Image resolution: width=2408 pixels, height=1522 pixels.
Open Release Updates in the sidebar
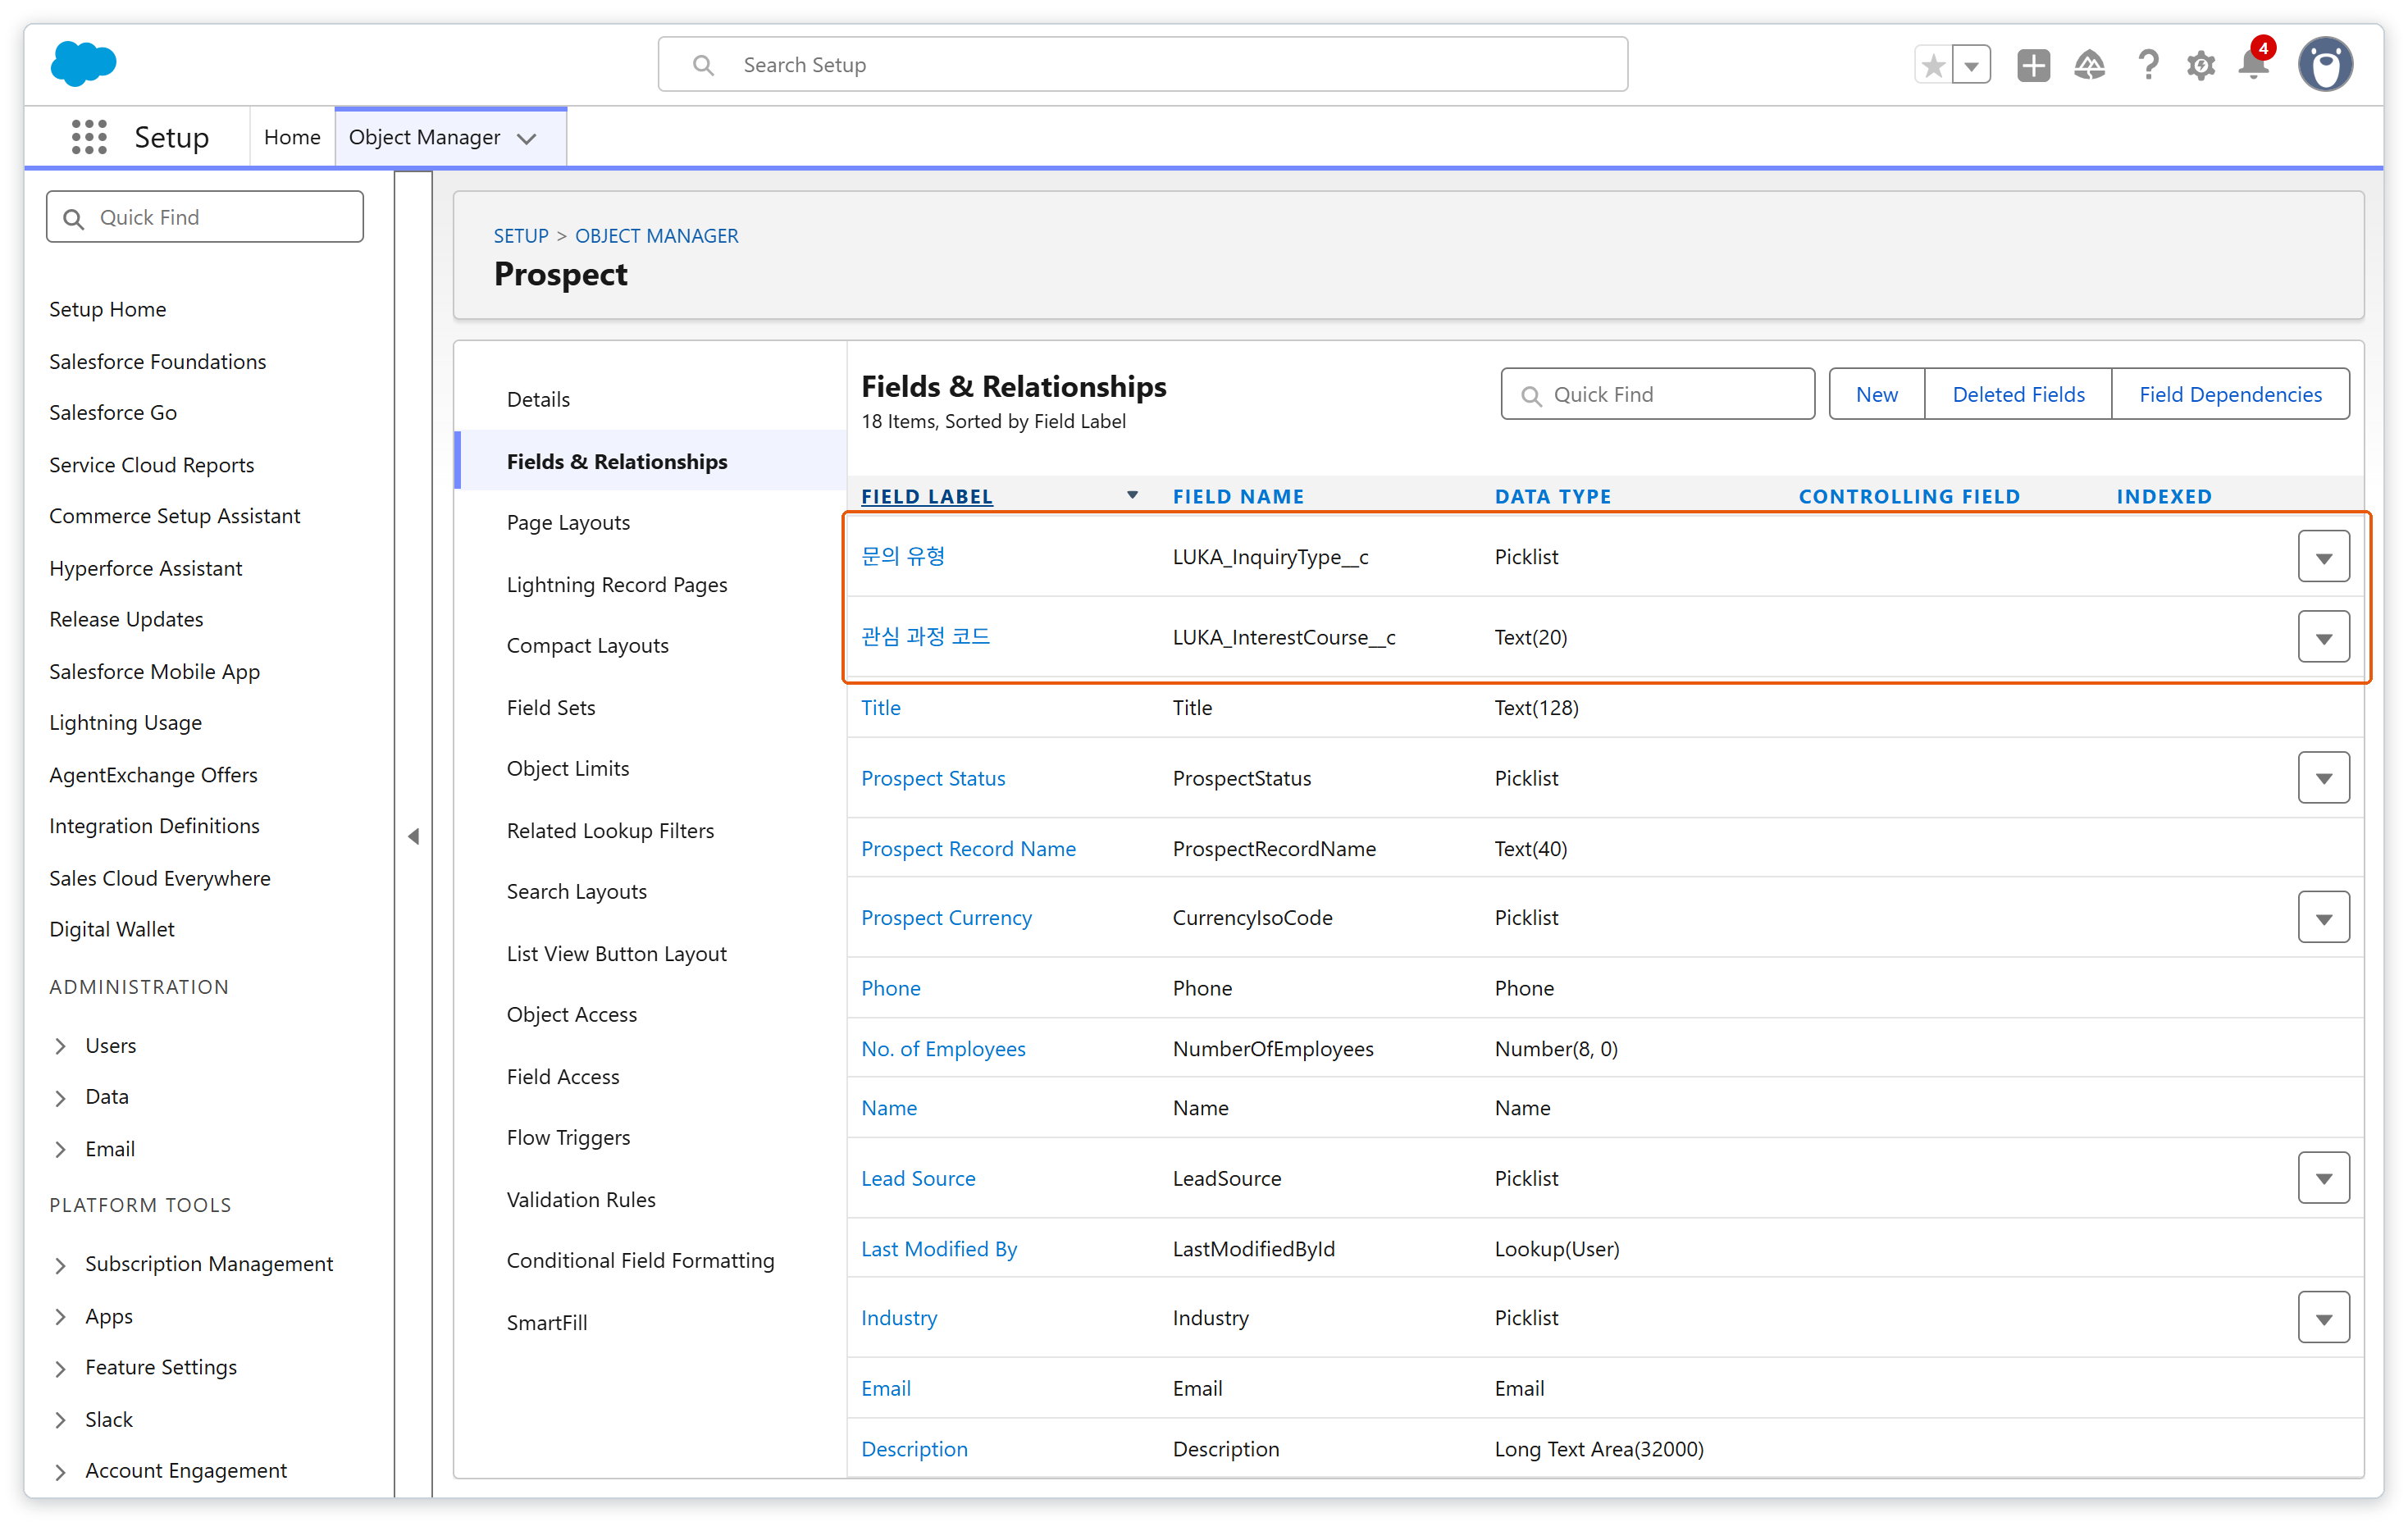126,619
